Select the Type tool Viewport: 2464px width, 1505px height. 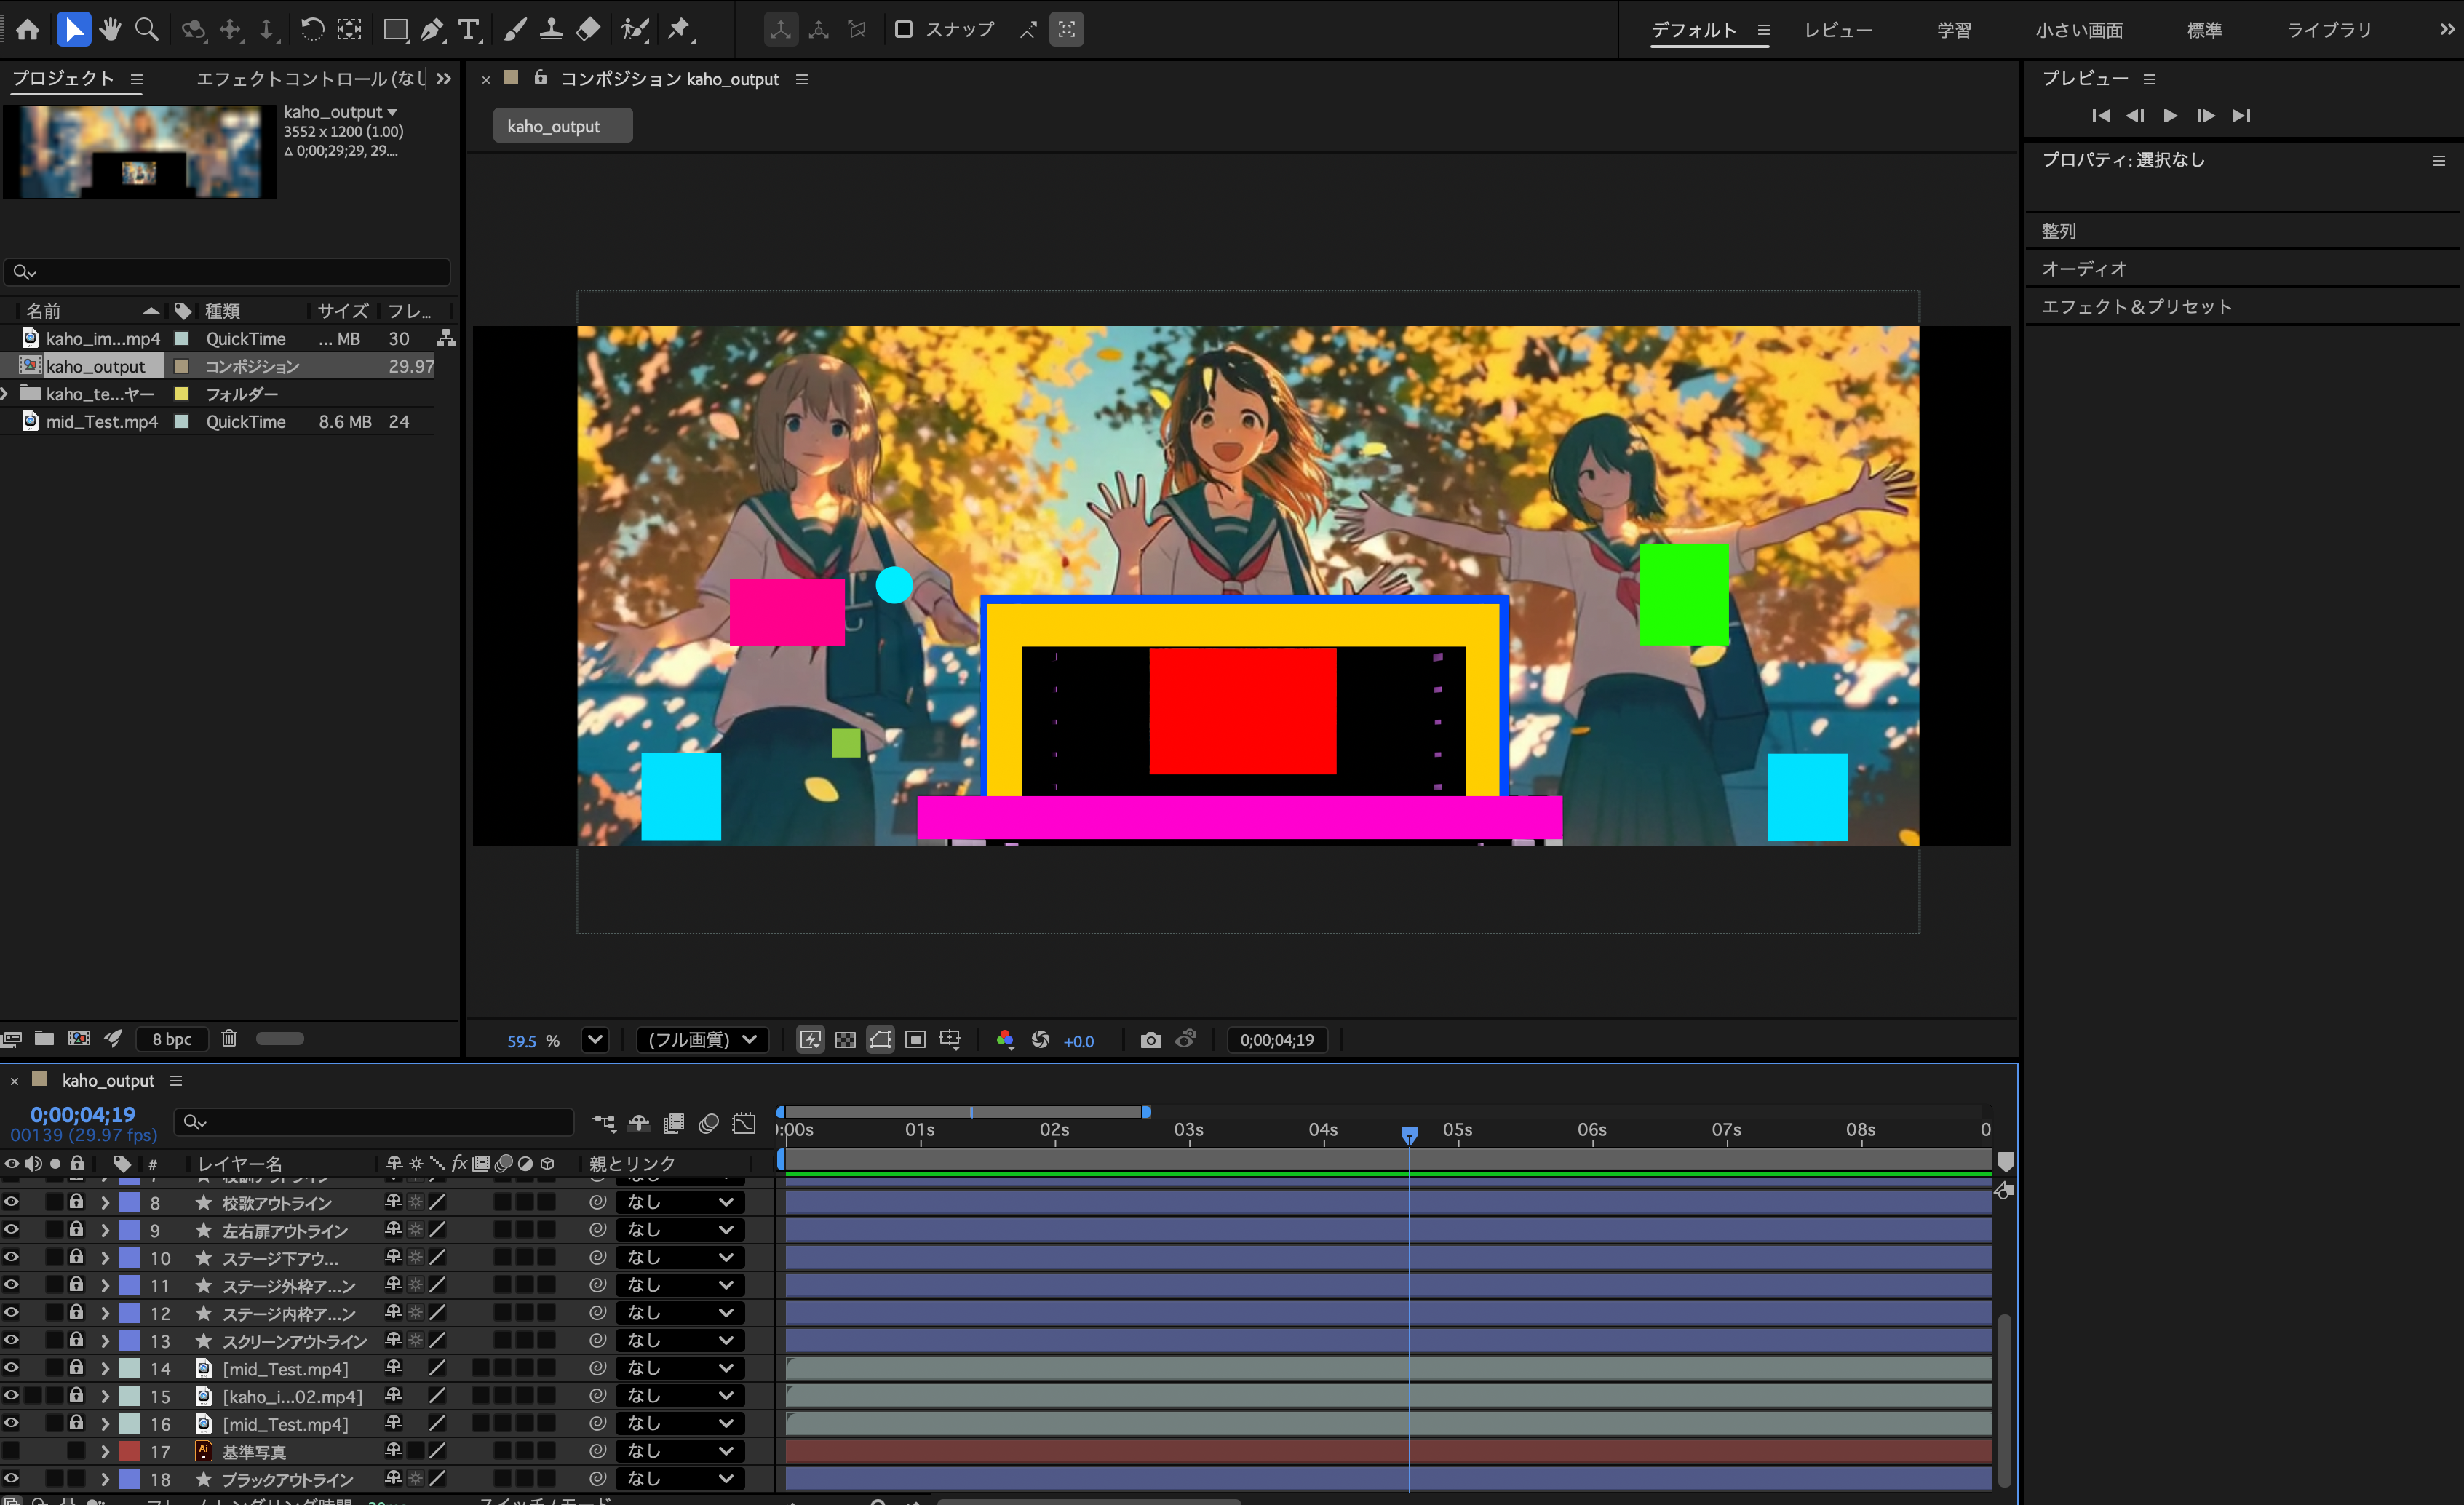coord(468,30)
